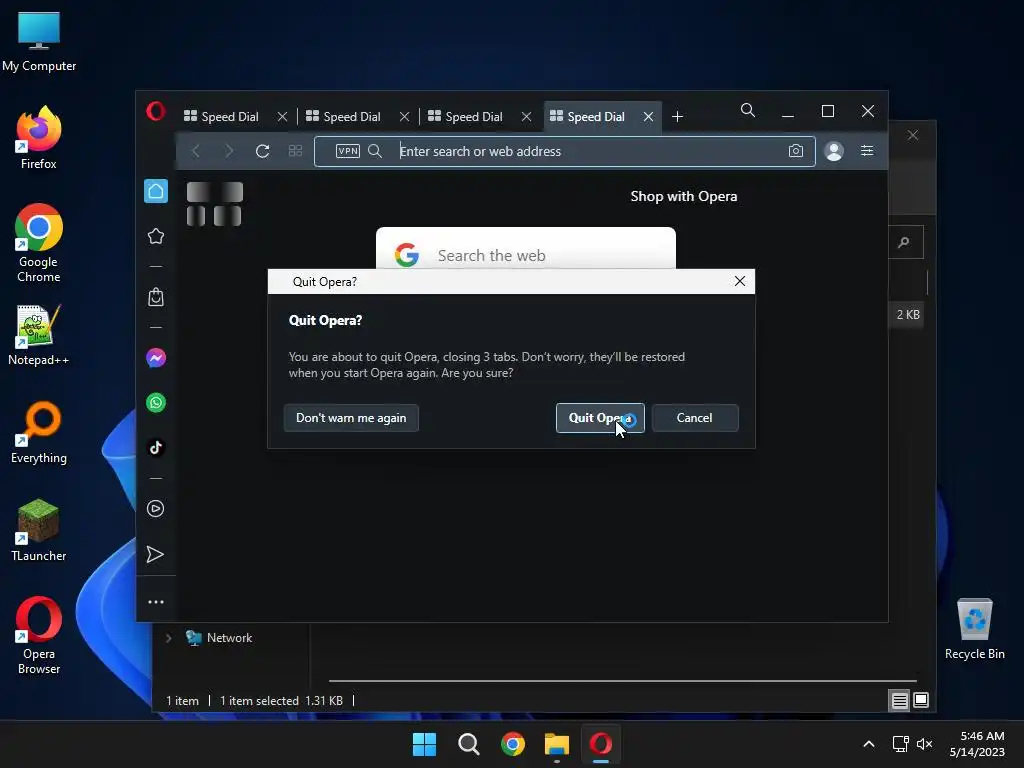Reload the page in Opera
This screenshot has height=768, width=1024.
(x=263, y=152)
